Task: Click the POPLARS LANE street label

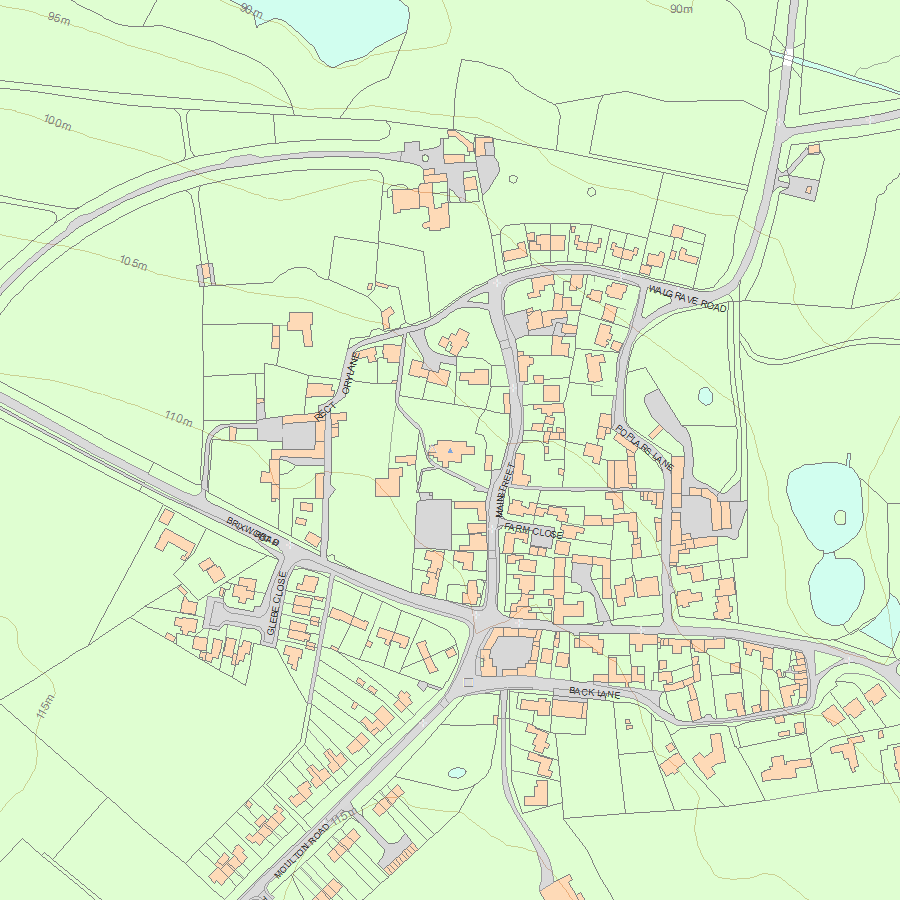Action: click(x=643, y=448)
